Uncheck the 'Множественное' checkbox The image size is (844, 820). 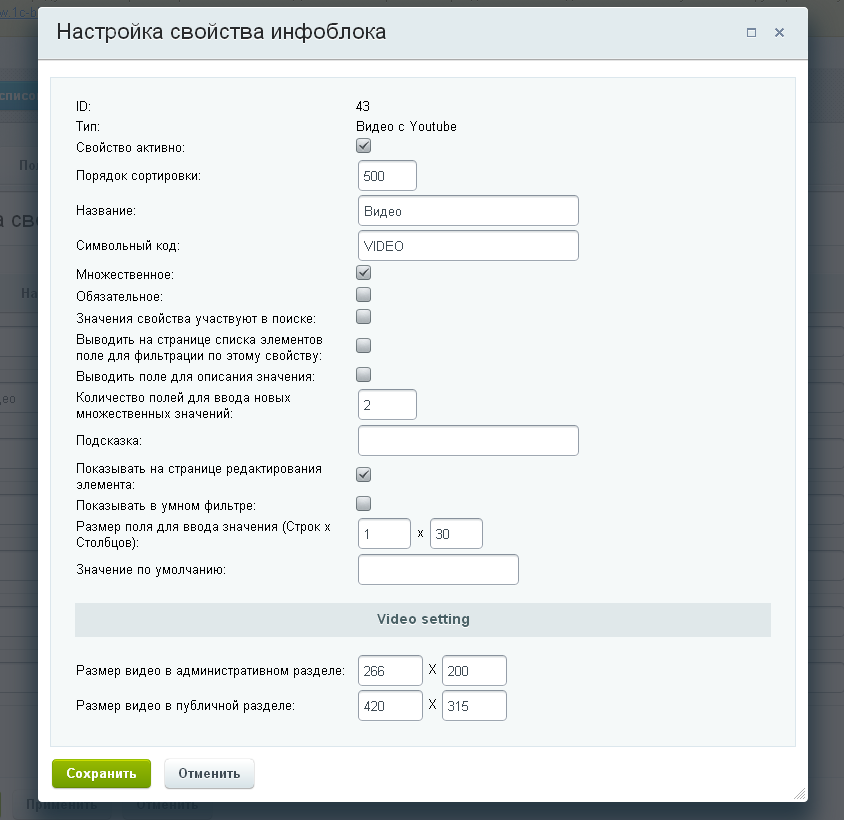point(364,272)
